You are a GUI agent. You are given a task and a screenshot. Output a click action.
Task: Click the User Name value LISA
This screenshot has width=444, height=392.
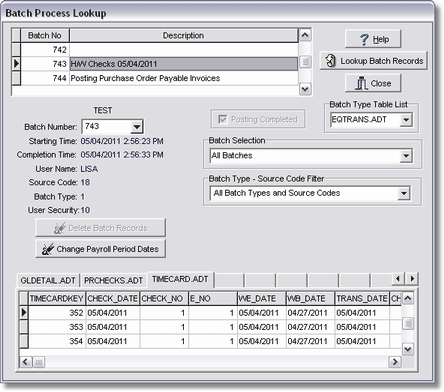(x=89, y=169)
